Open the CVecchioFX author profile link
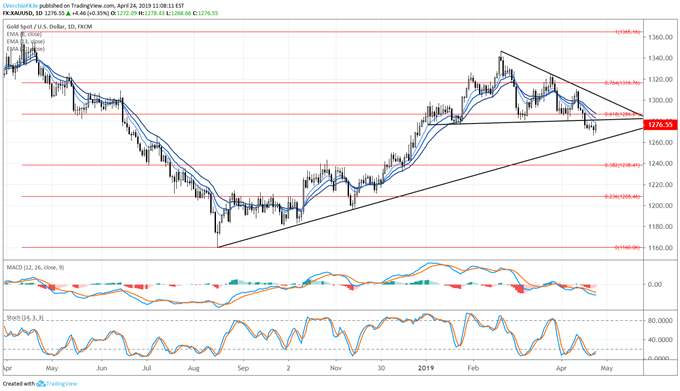The height and width of the screenshot is (391, 680). tap(20, 6)
